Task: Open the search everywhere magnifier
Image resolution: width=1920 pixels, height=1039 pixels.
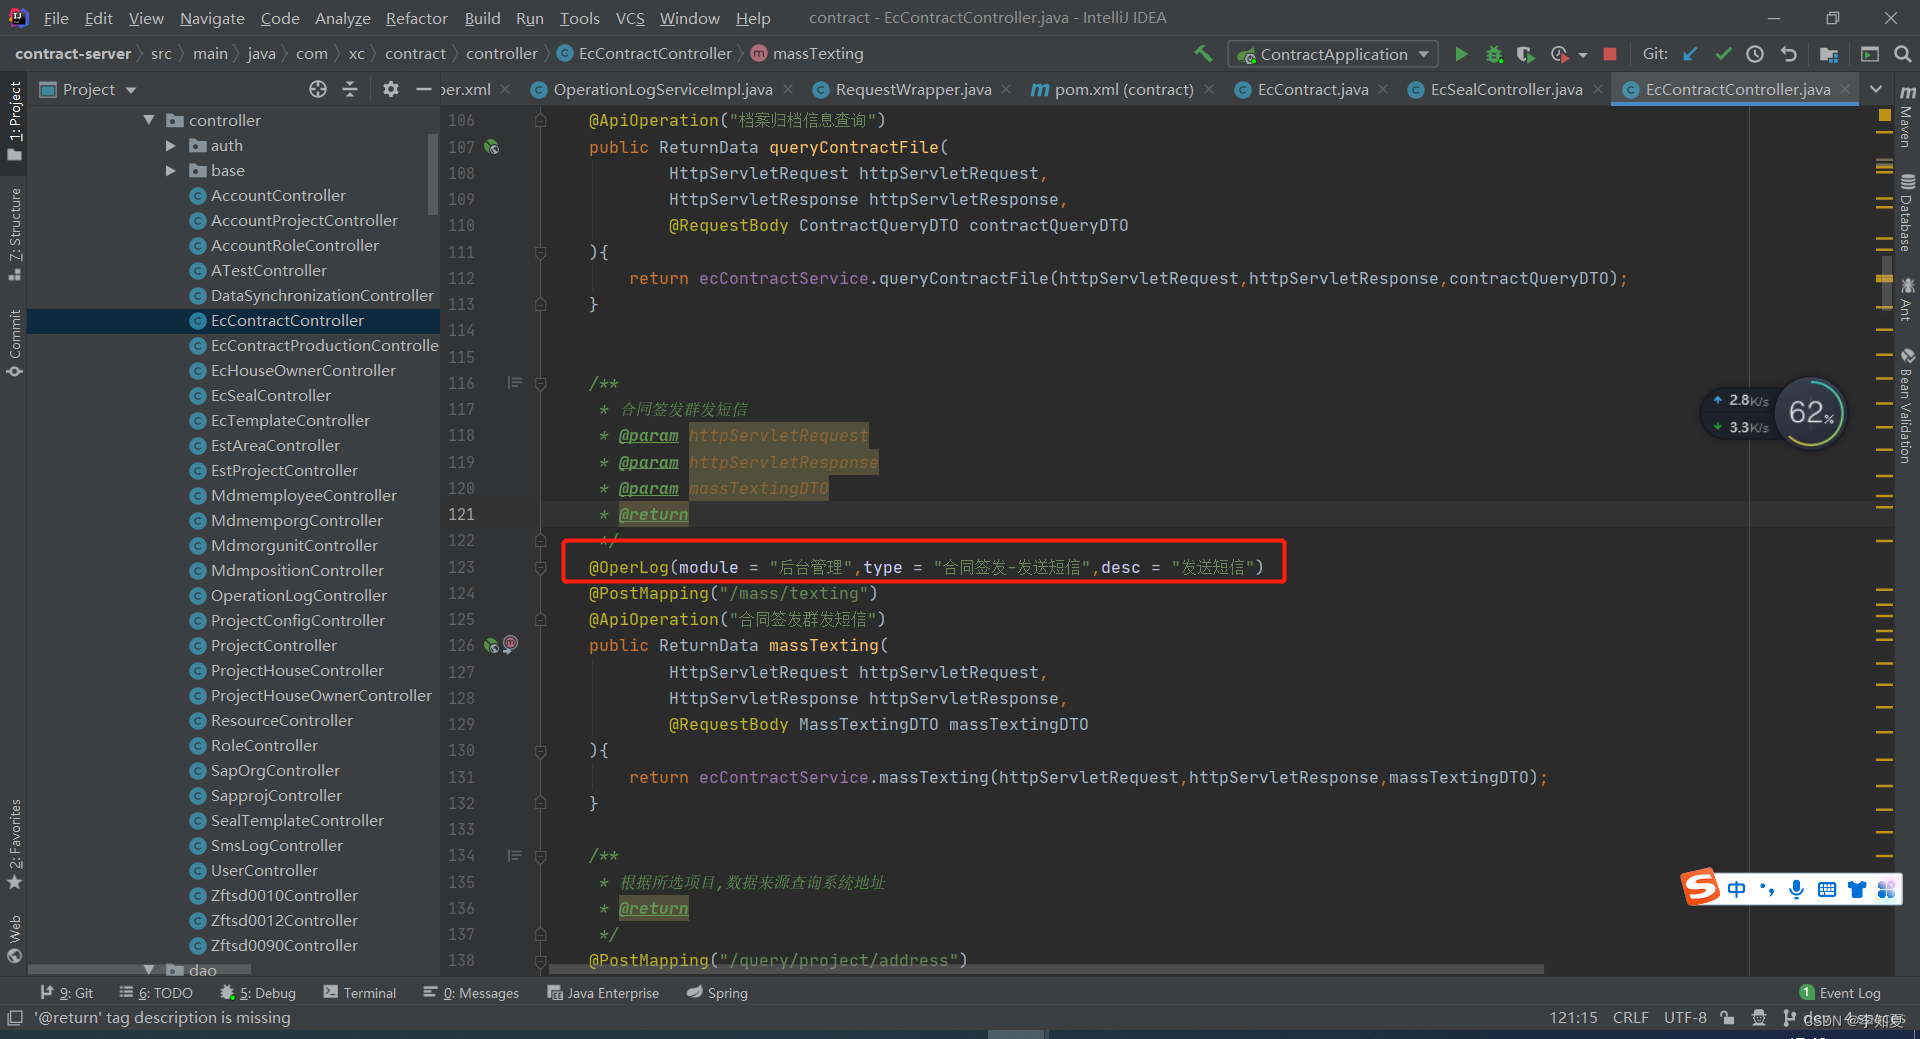Action: pos(1903,54)
